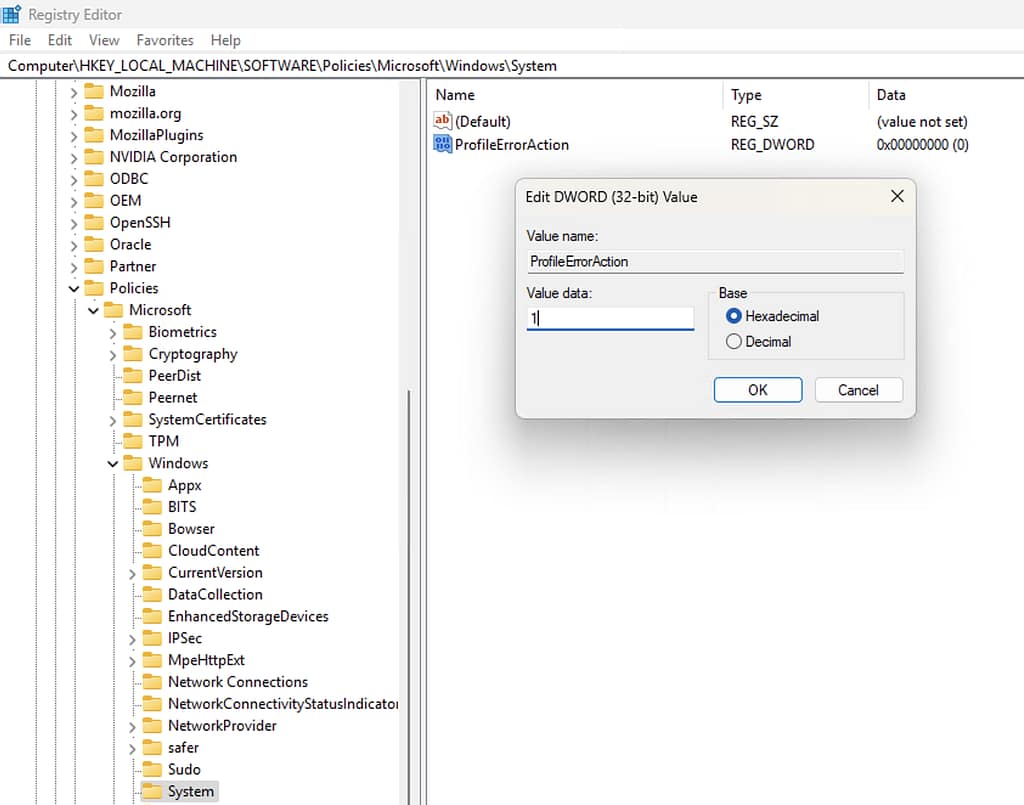Open the Favorites menu

[x=164, y=40]
